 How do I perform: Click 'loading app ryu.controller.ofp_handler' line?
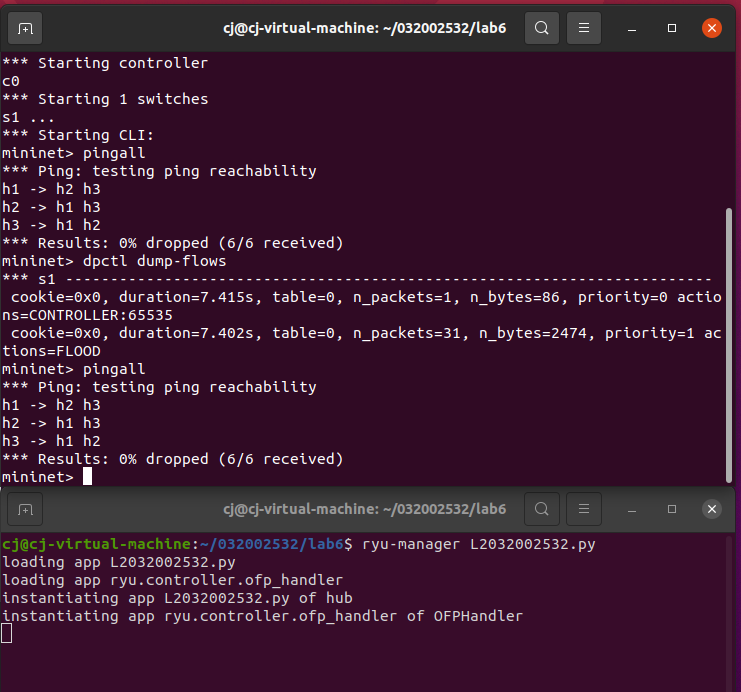[x=172, y=580]
